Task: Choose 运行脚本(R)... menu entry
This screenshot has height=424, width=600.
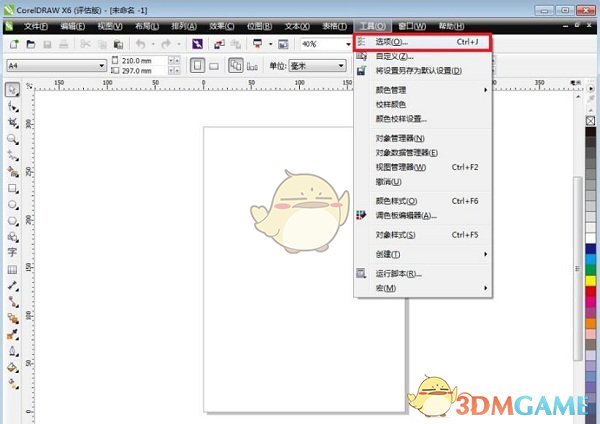Action: tap(423, 274)
